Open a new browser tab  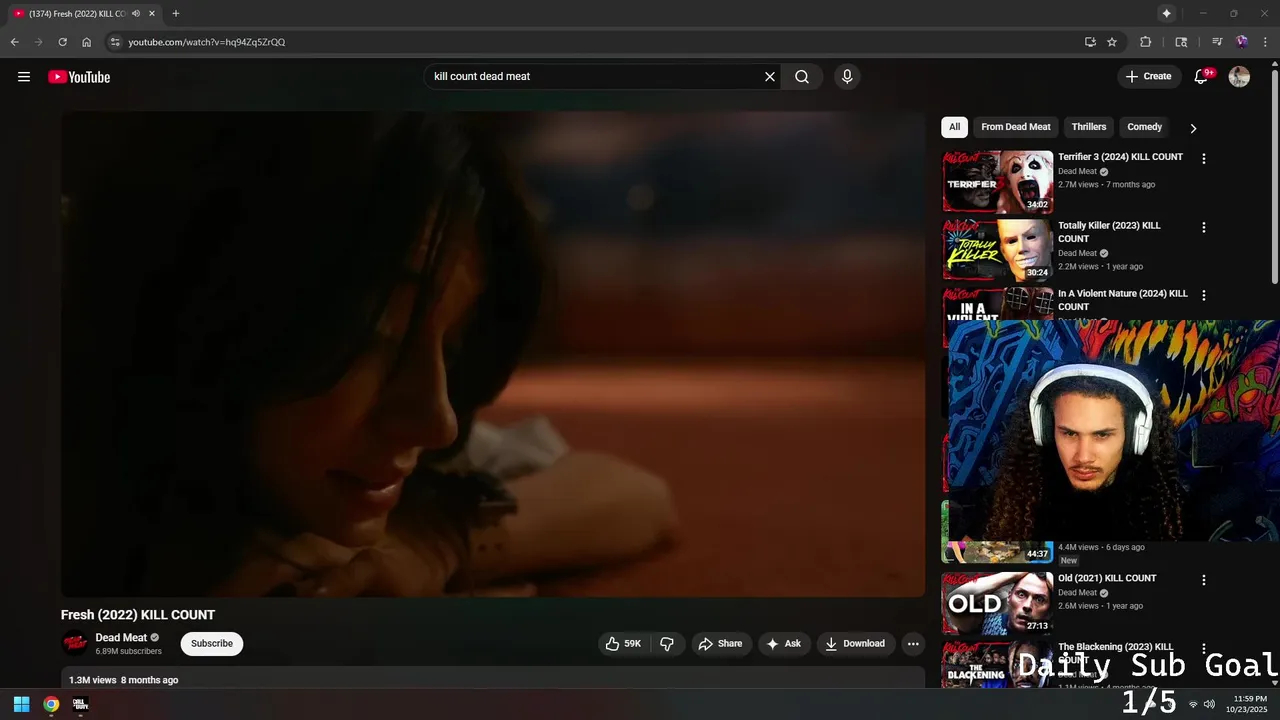click(176, 14)
